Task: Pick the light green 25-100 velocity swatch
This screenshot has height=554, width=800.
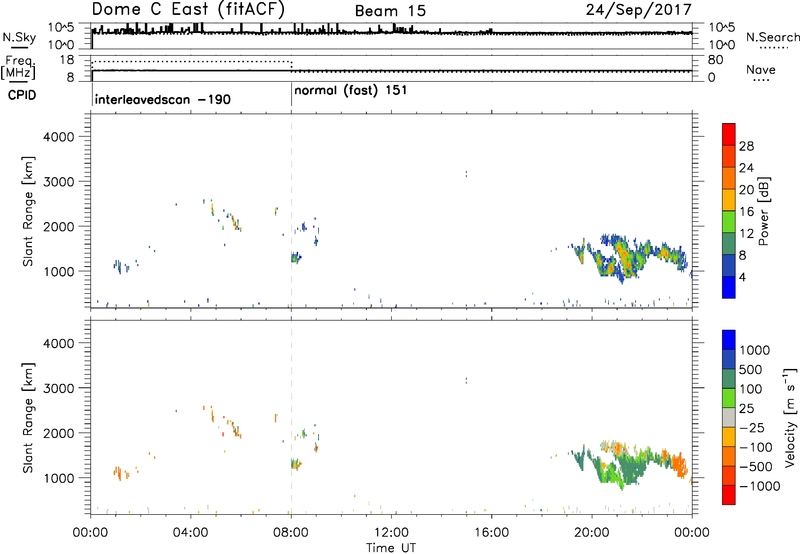Action: pos(729,398)
